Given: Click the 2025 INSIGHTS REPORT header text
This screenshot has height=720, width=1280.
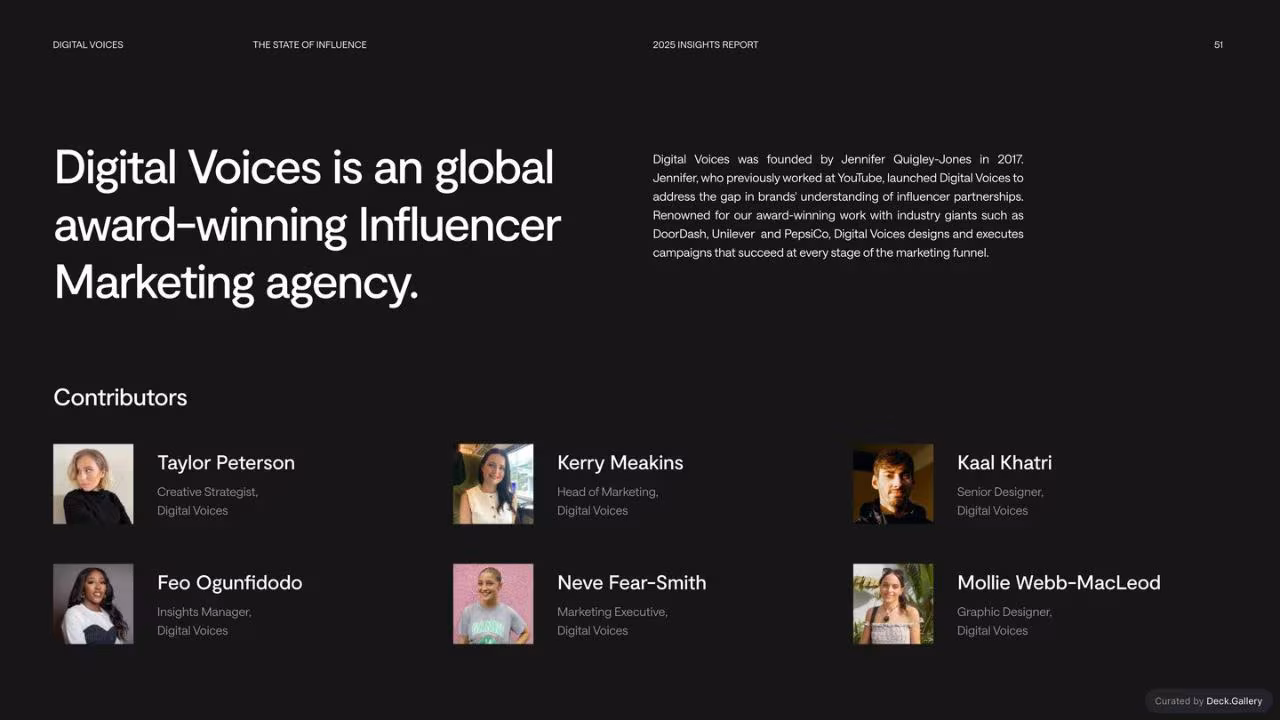Looking at the screenshot, I should 706,45.
